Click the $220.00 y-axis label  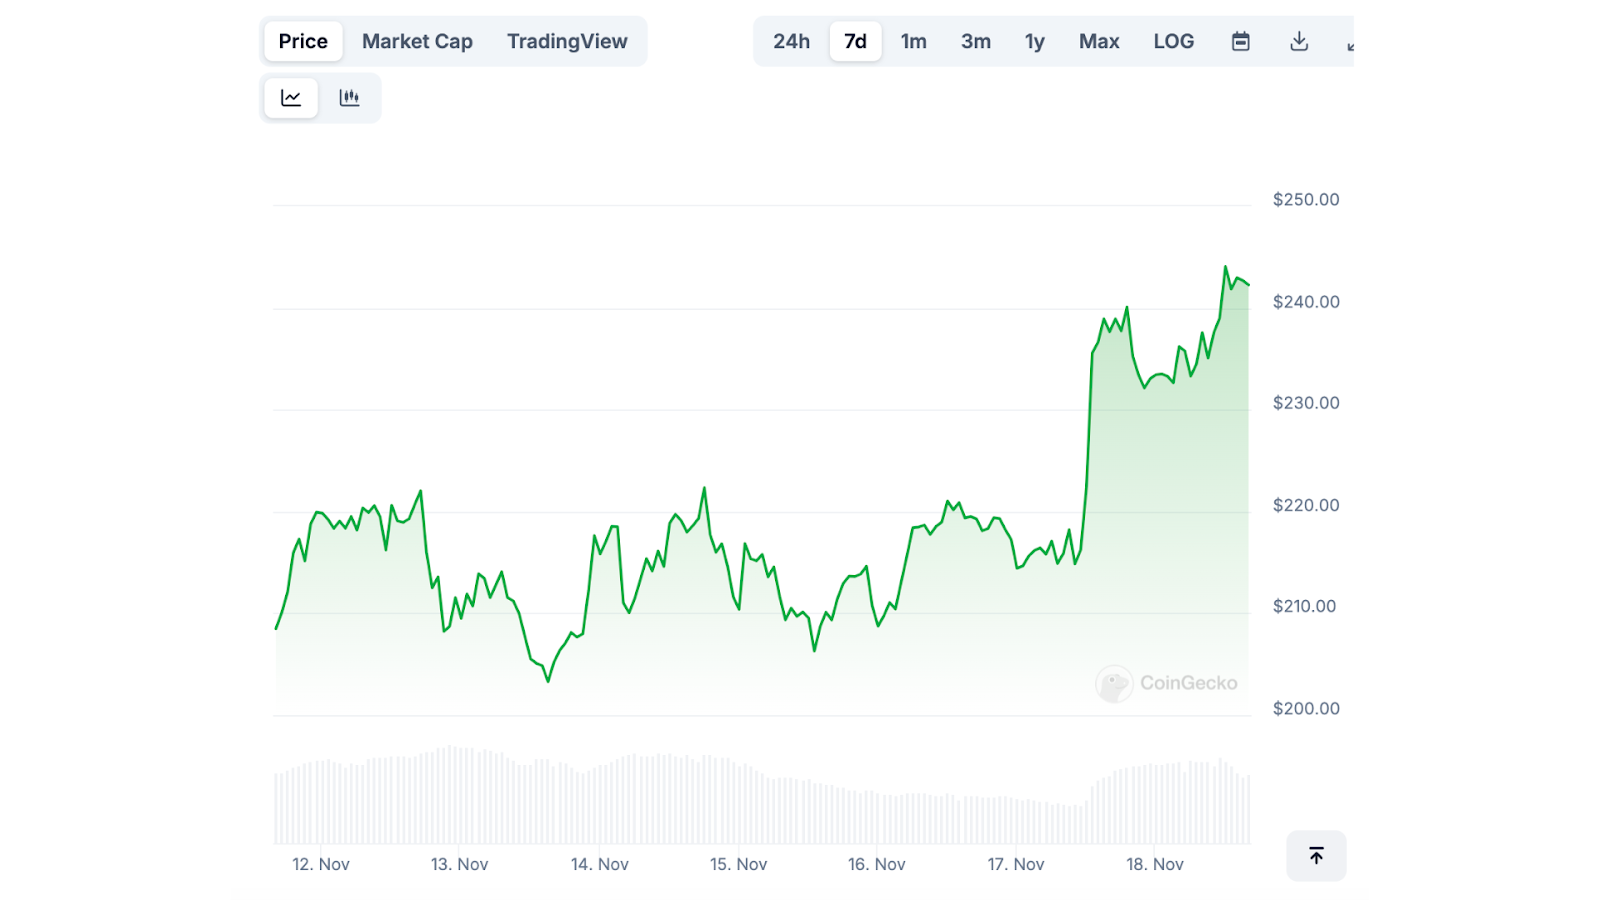1306,505
